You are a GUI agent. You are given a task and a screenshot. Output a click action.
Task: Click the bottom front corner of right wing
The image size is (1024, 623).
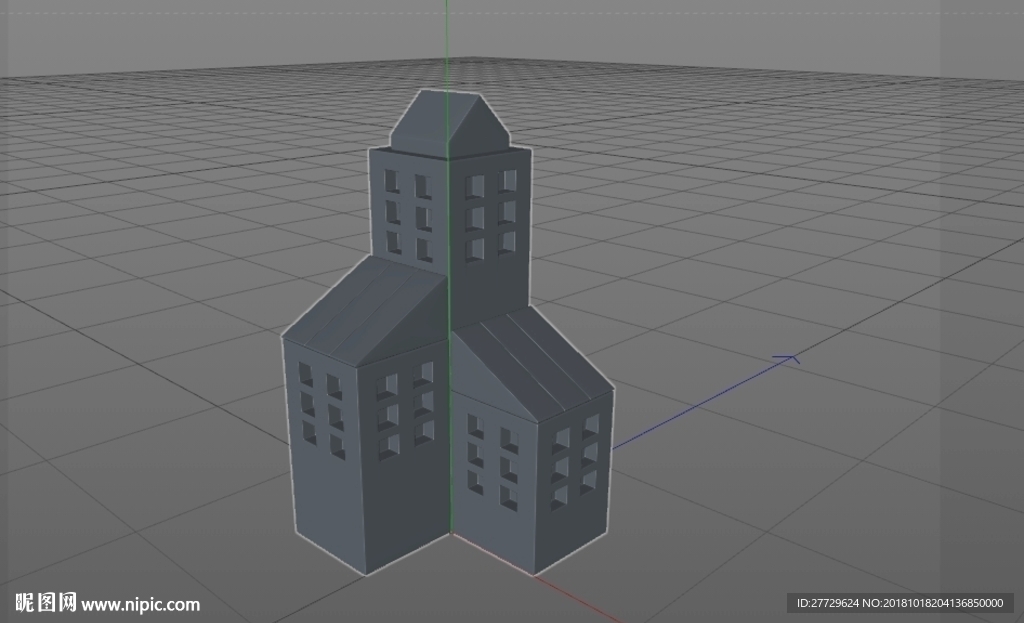[x=535, y=575]
